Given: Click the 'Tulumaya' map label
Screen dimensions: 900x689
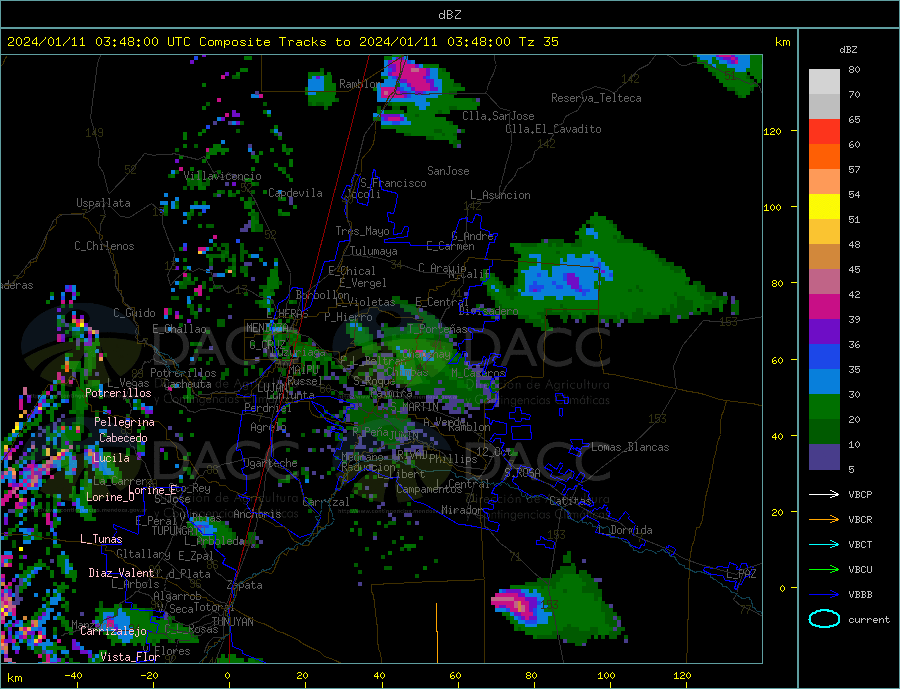Looking at the screenshot, I should 374,251.
